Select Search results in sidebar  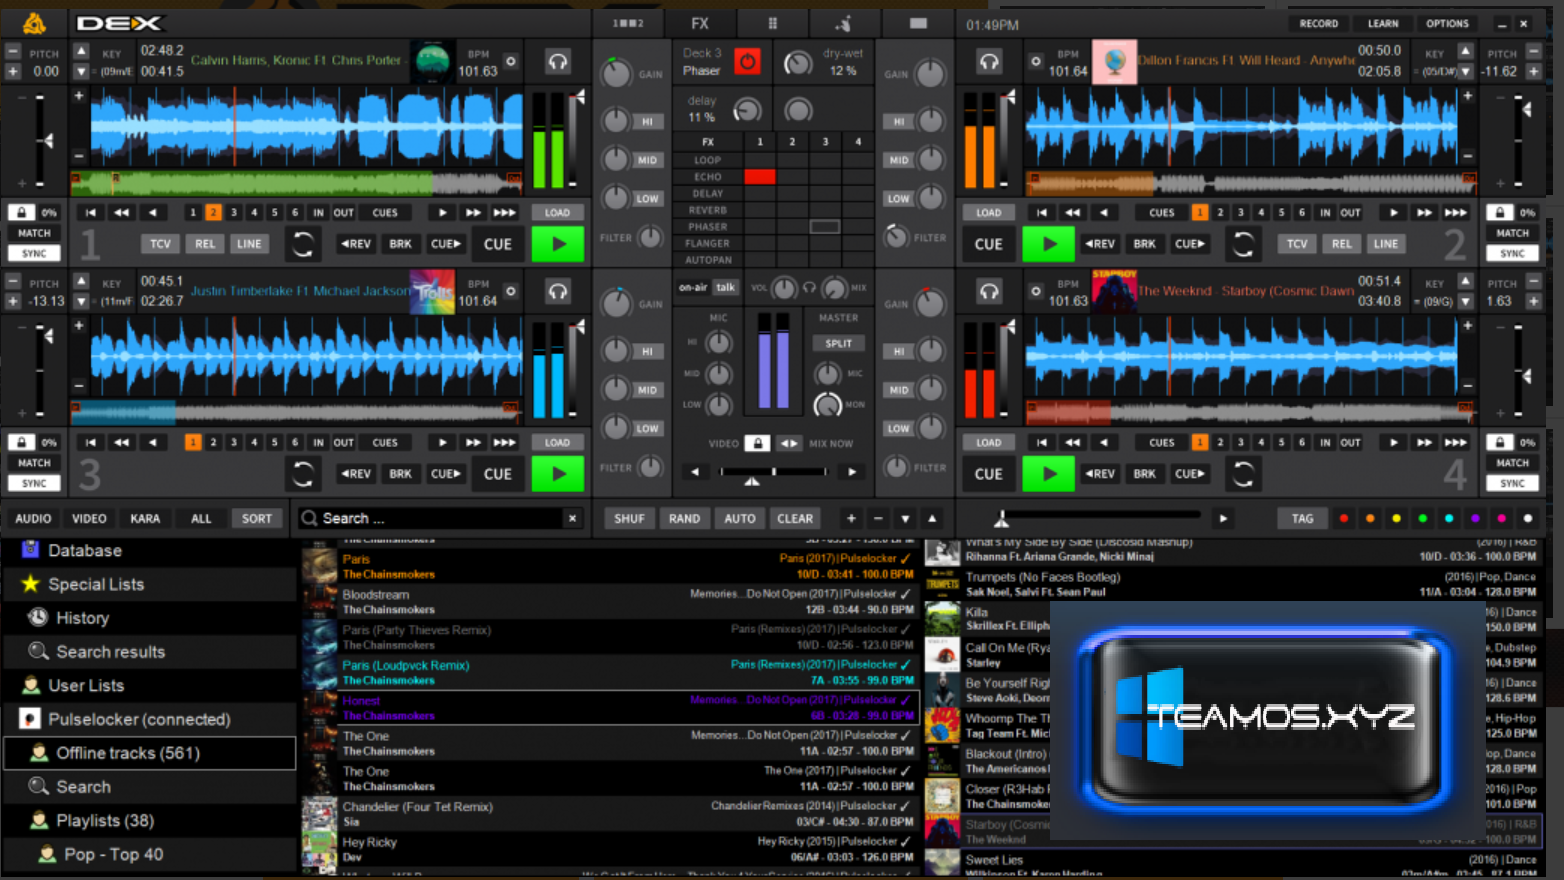[150, 652]
